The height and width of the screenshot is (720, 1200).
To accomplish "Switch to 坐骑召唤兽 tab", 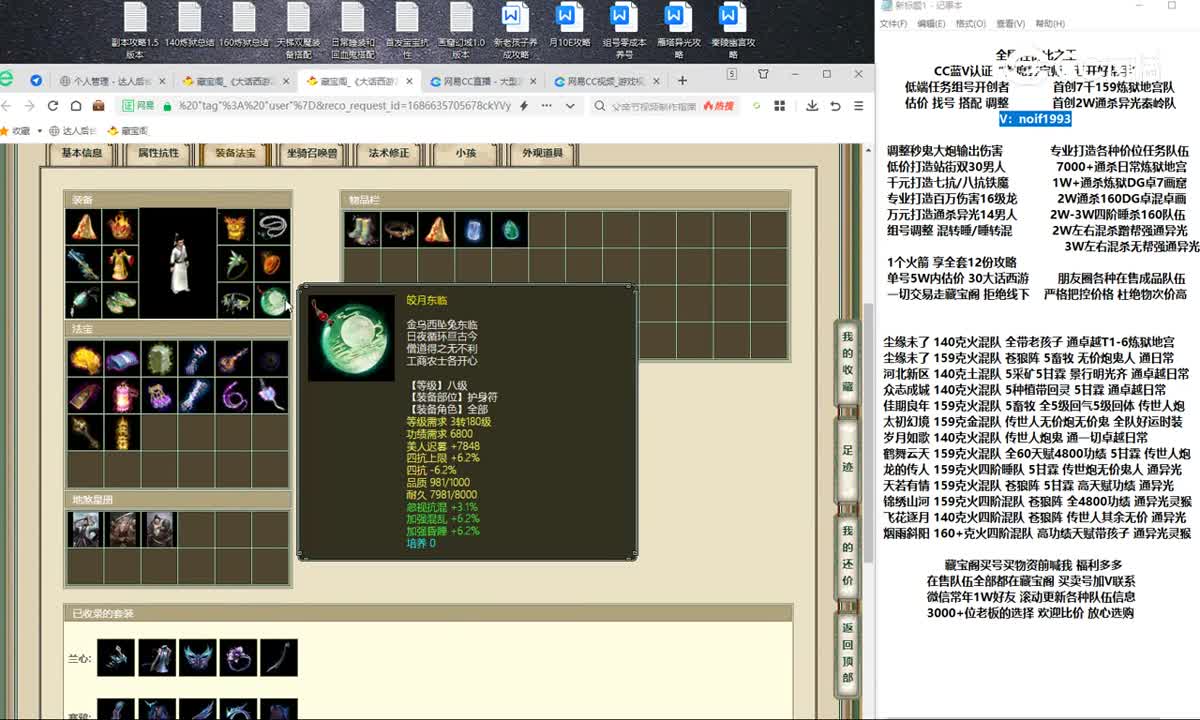I will coord(312,153).
